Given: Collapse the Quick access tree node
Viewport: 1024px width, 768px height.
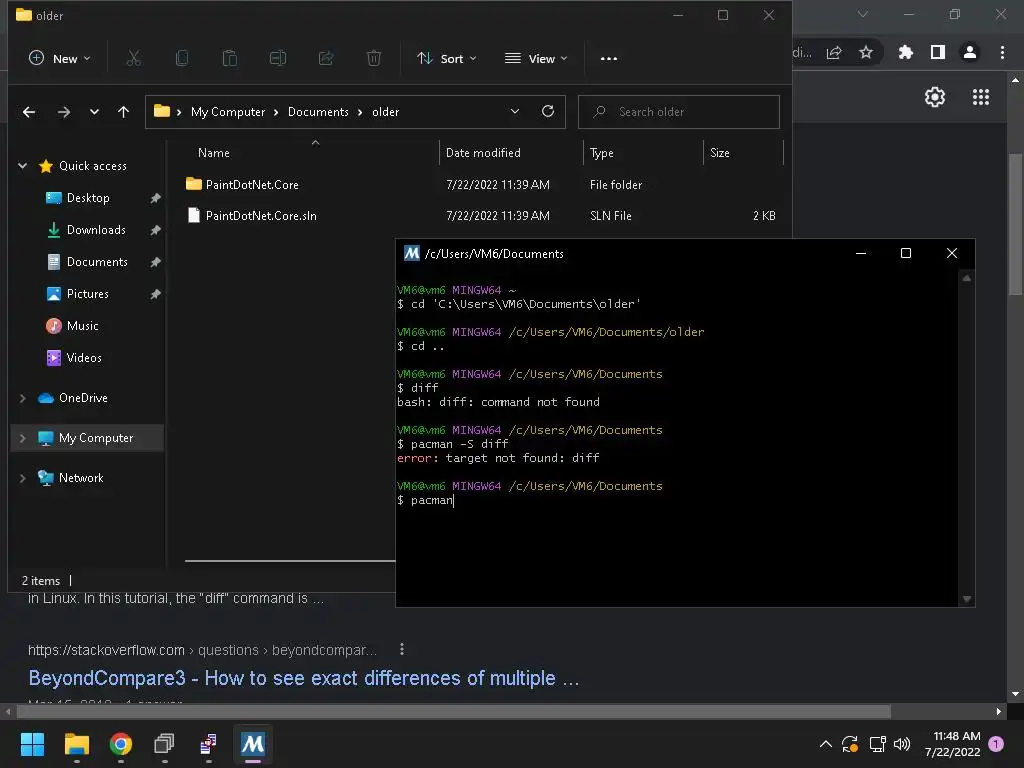Looking at the screenshot, I should pyautogui.click(x=22, y=166).
